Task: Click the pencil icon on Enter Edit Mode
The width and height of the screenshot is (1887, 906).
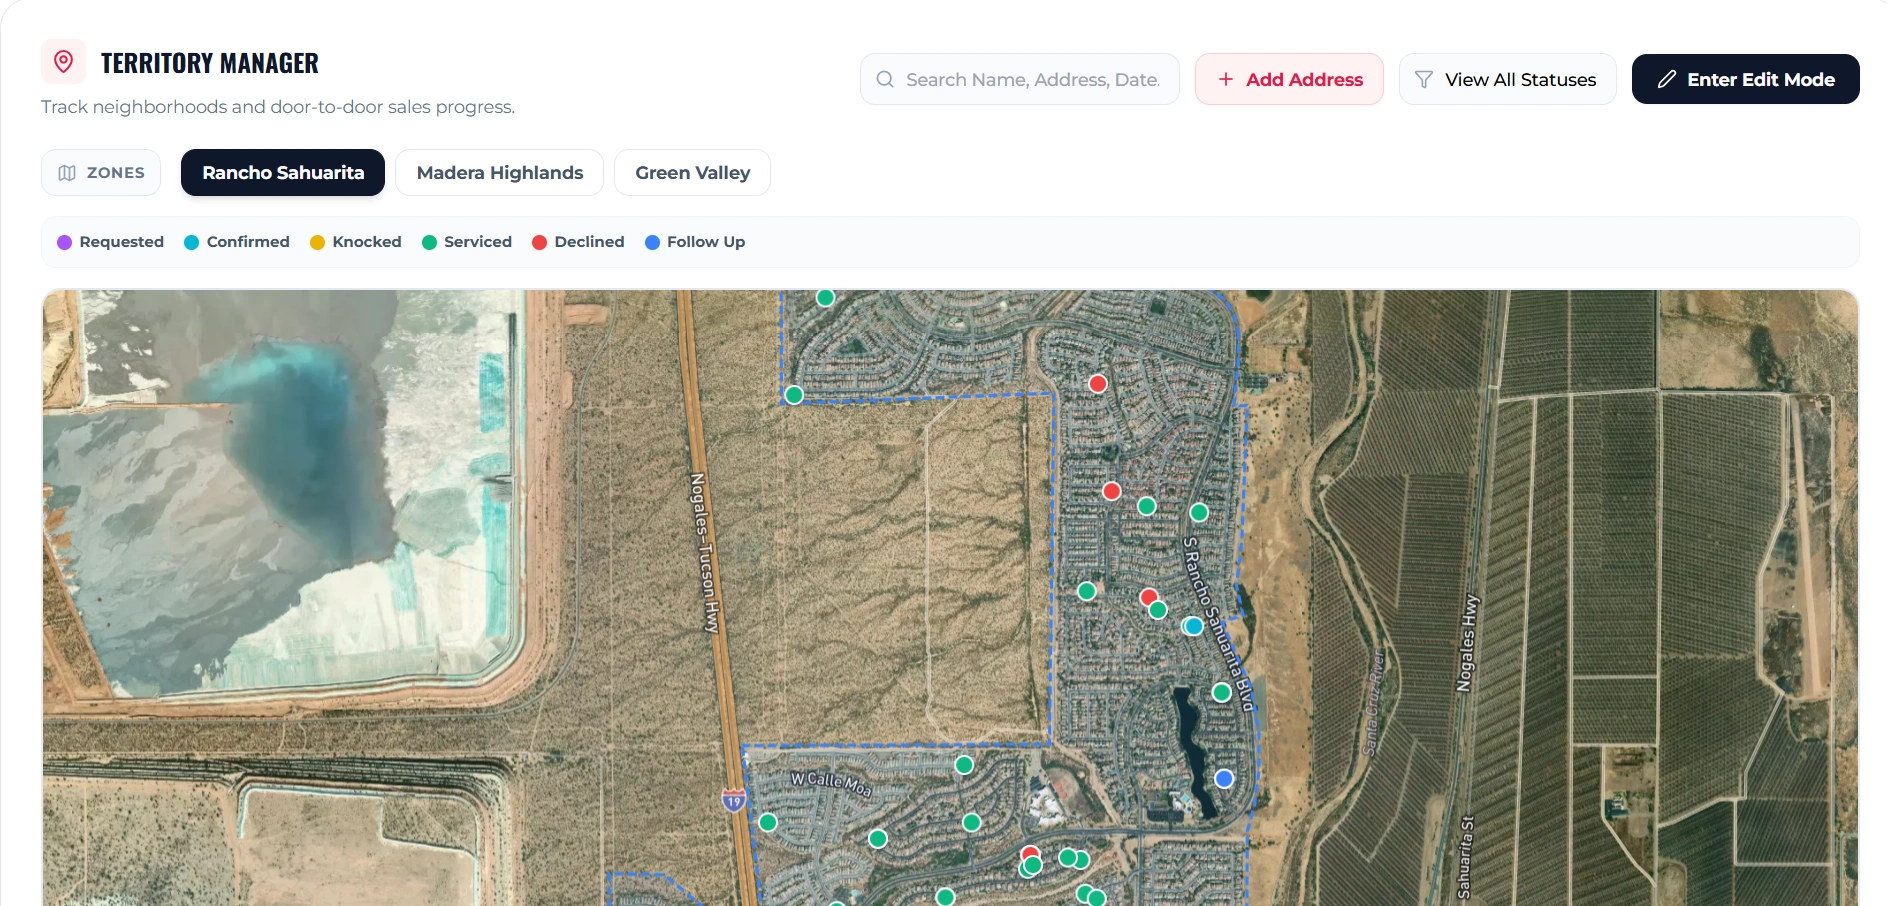Action: coord(1666,79)
